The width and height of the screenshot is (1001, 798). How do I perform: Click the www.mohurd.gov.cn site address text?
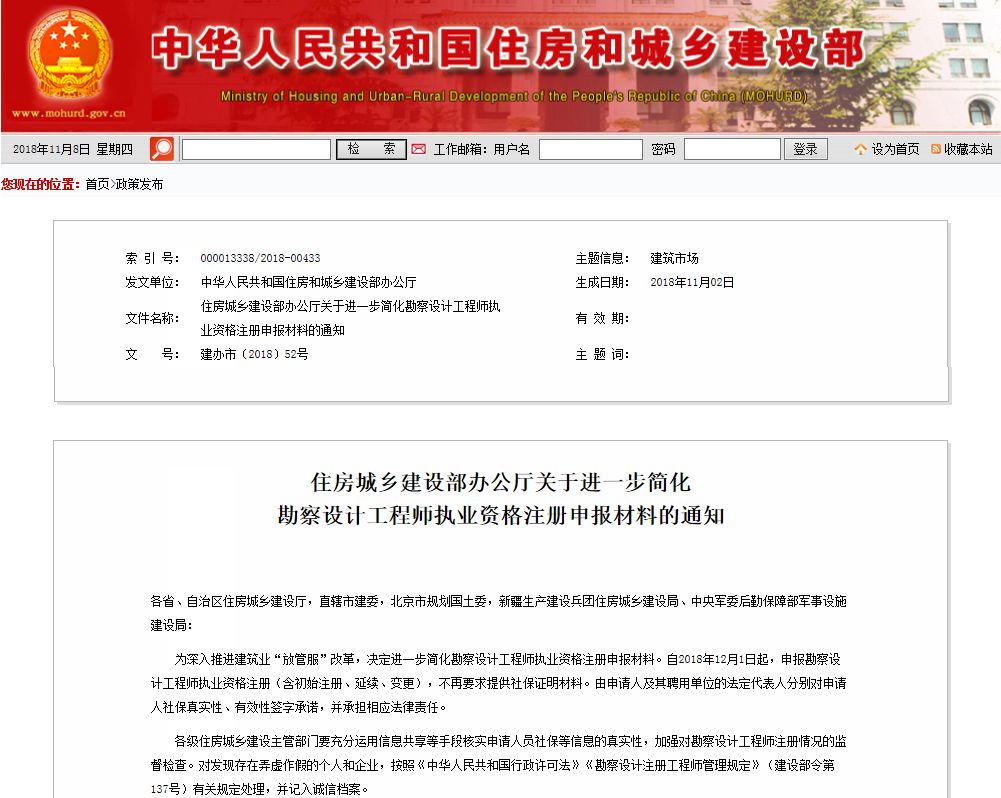coord(69,114)
